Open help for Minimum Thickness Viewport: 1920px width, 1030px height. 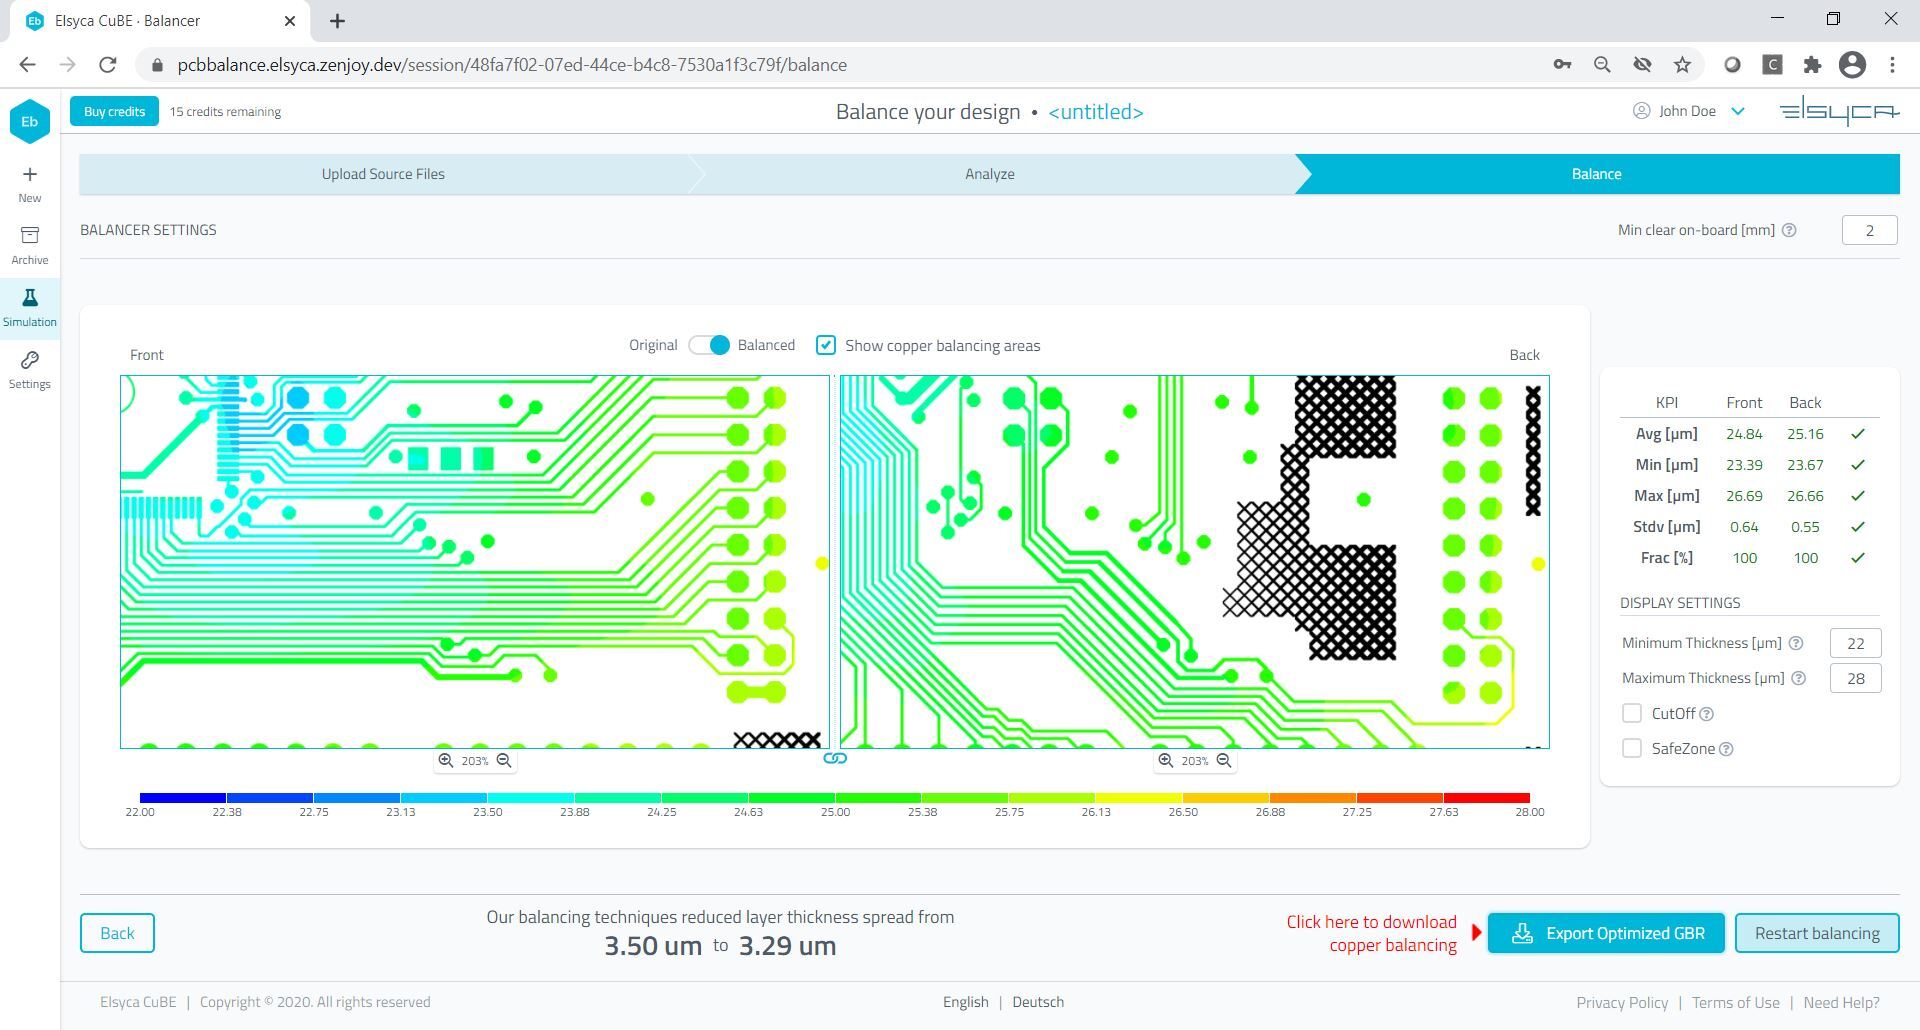tap(1796, 643)
